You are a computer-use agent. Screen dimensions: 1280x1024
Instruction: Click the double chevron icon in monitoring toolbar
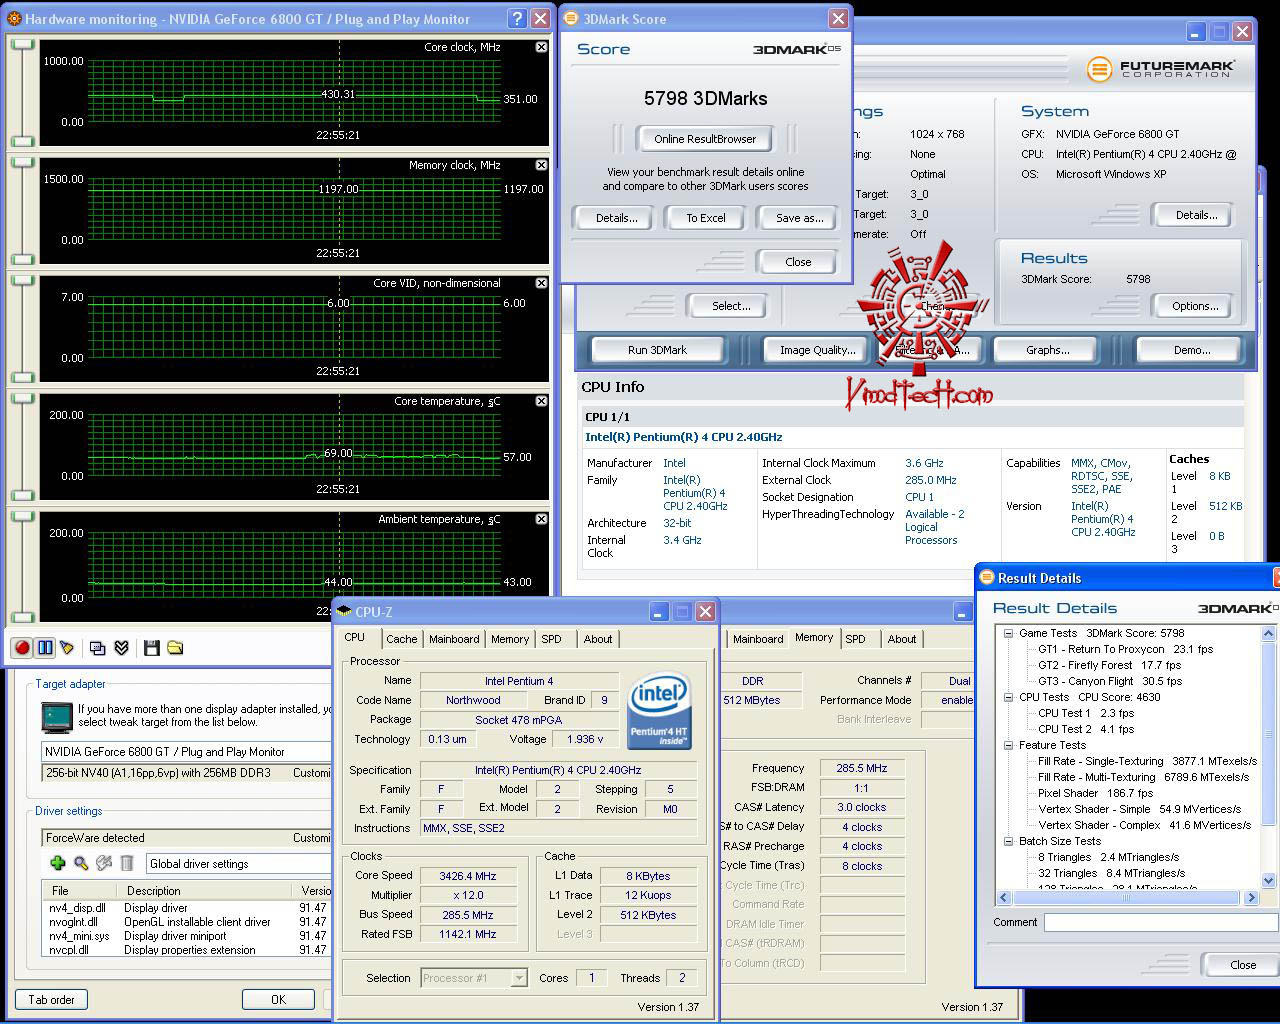click(x=121, y=648)
